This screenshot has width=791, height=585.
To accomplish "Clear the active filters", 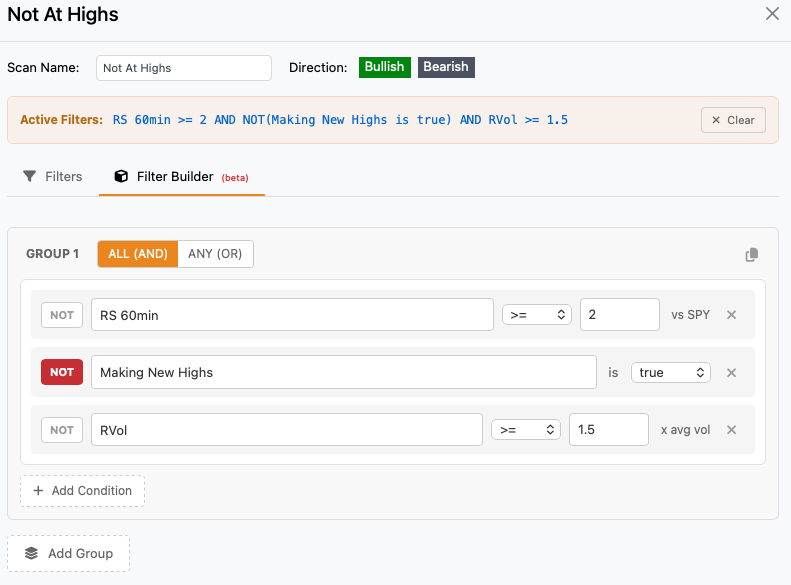I will [x=733, y=120].
